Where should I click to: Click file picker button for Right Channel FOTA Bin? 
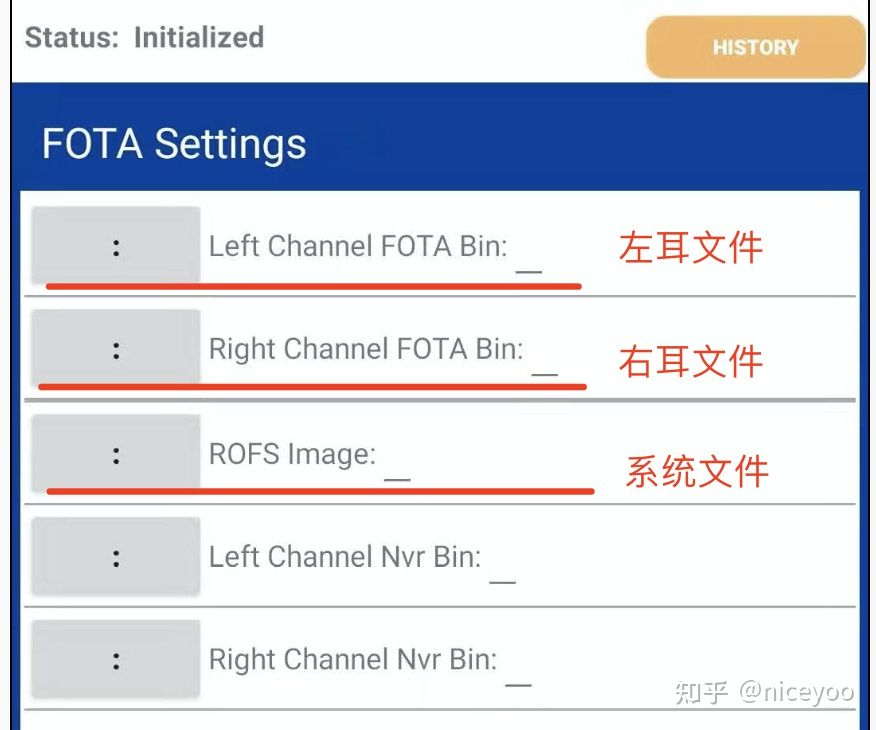(116, 350)
